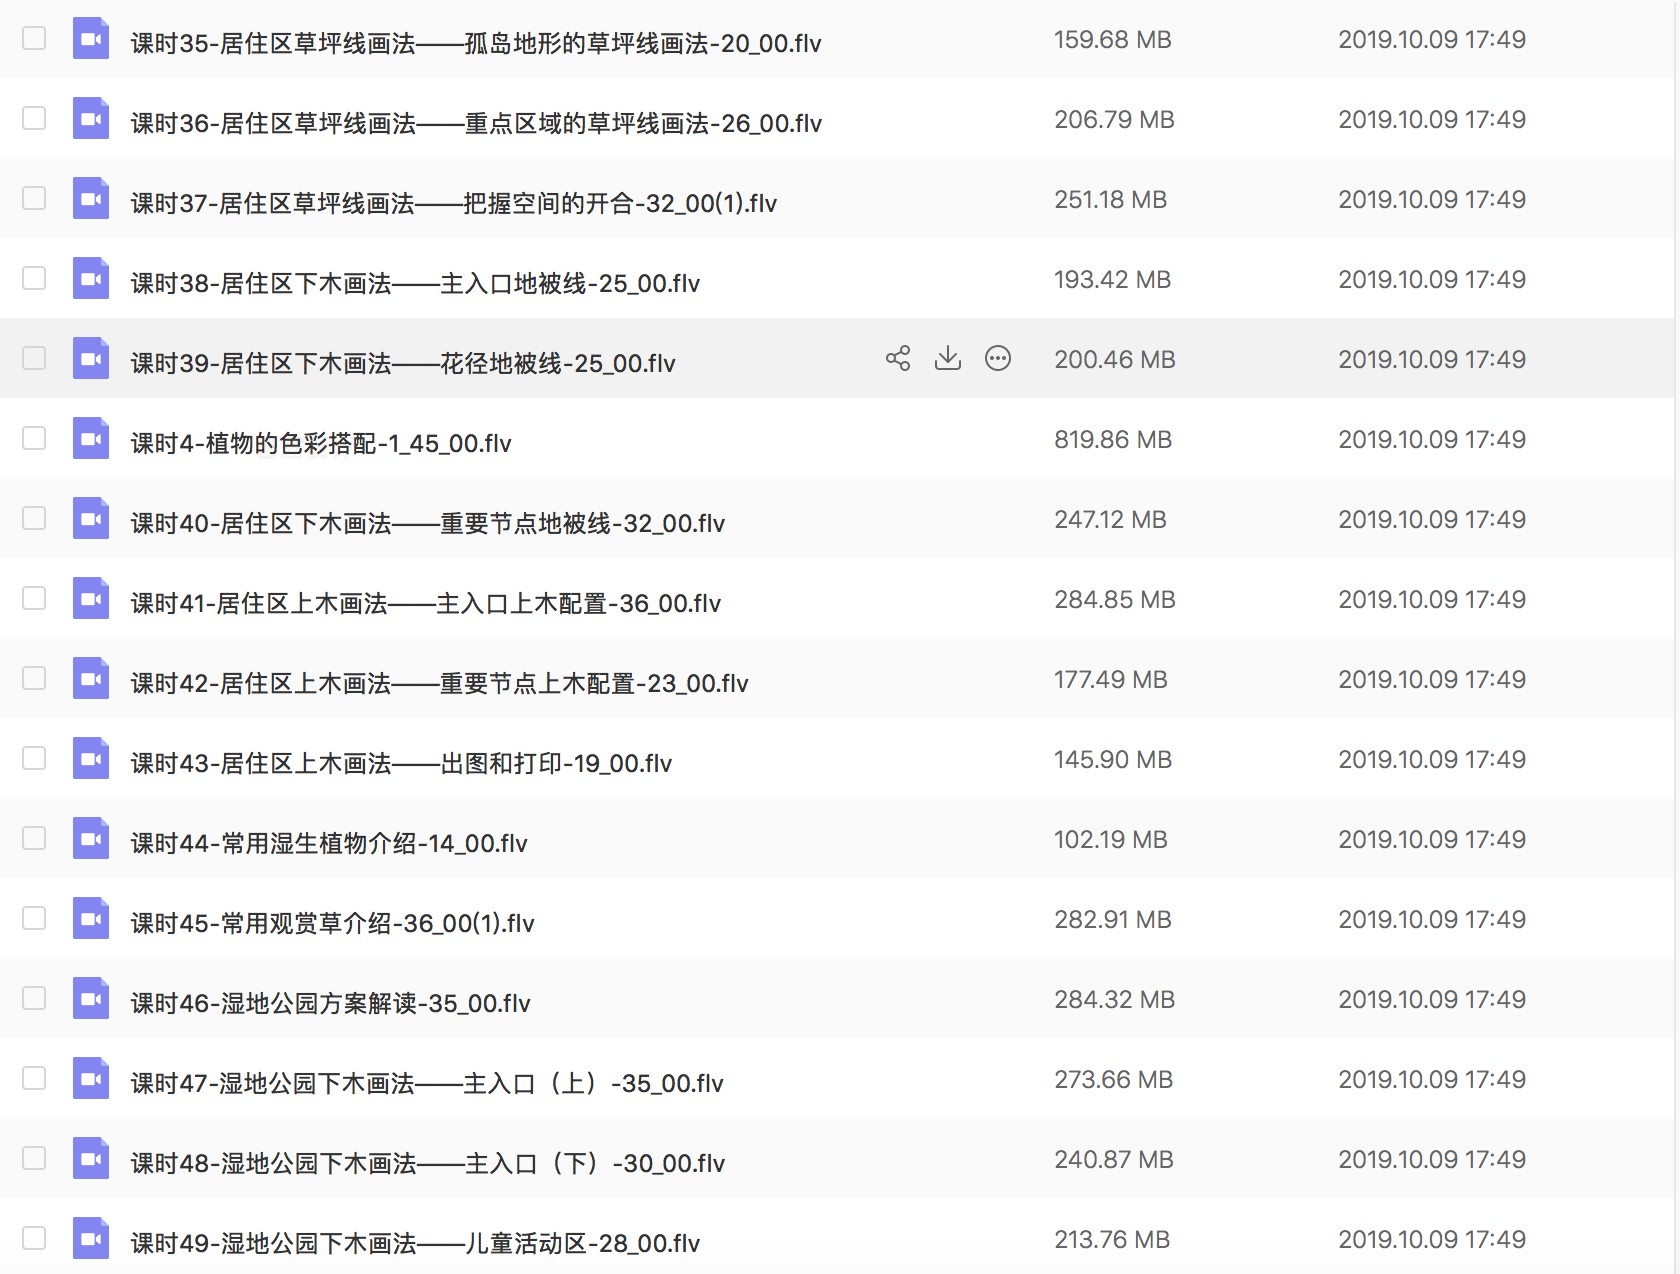This screenshot has width=1680, height=1274.
Task: Open file 课时46-湿地公园方案解读-35_00.flv
Action: [x=331, y=1003]
